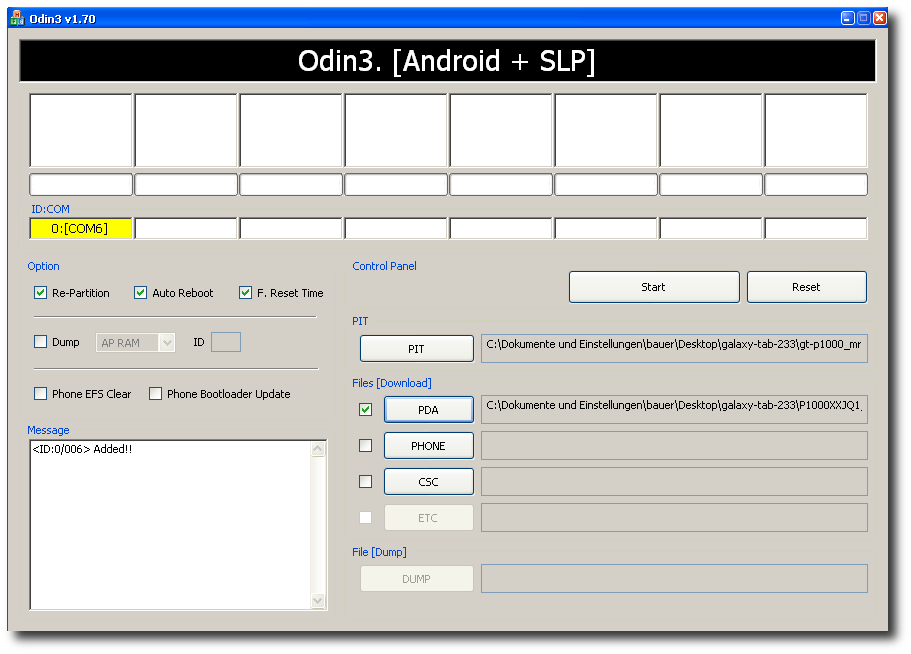Viewport: 911px width, 654px height.
Task: Enable Phone Bootloader Update
Action: point(155,394)
